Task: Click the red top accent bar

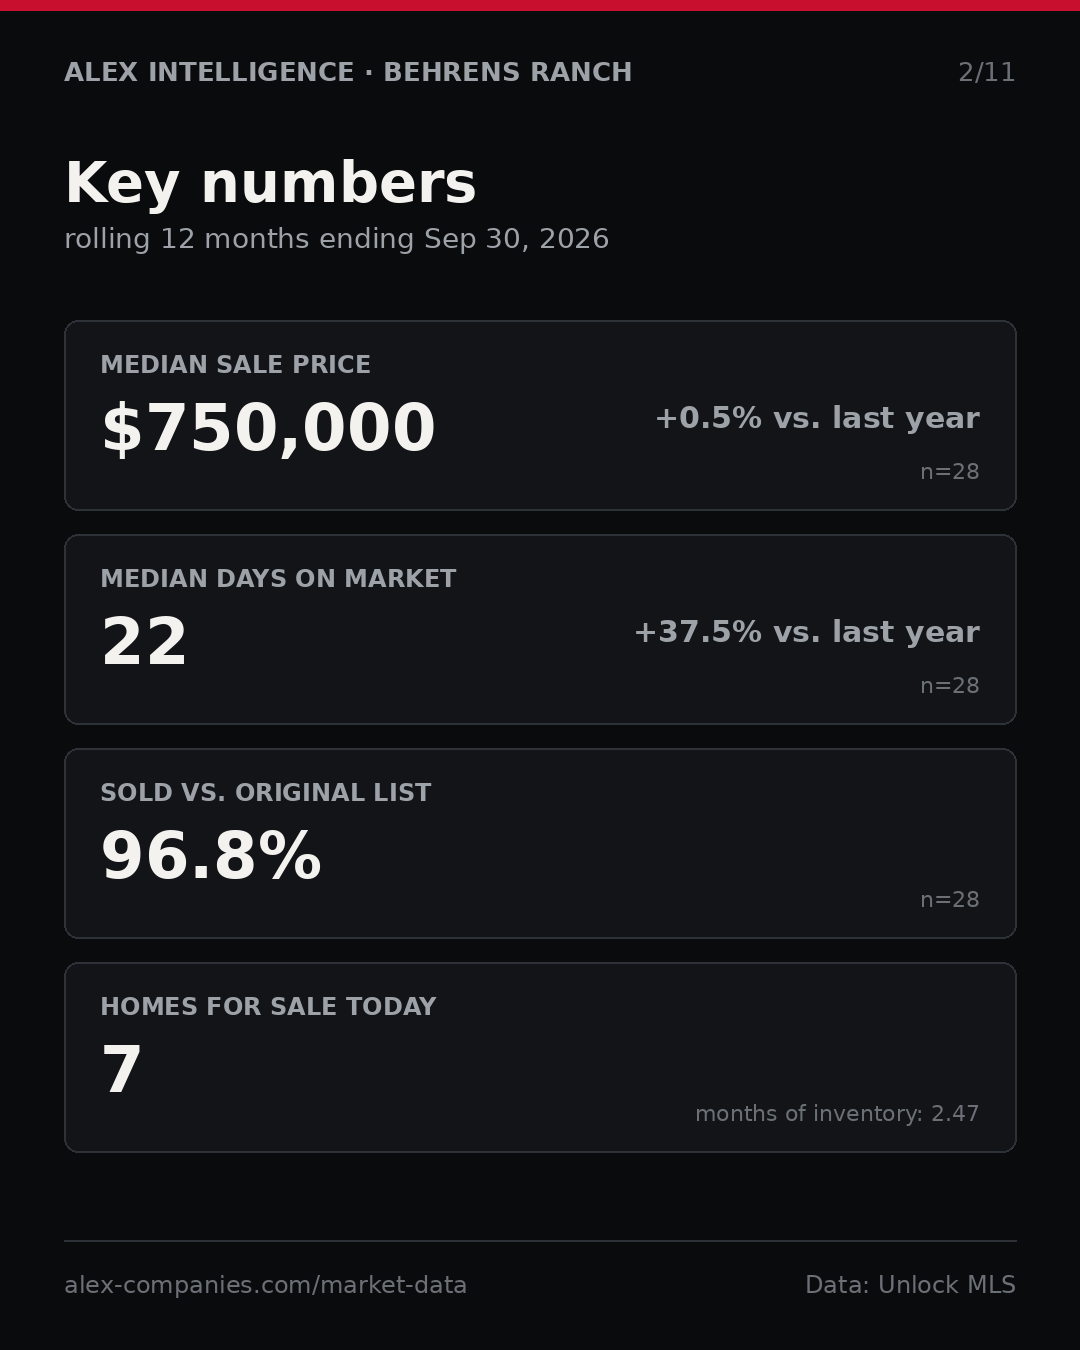Action: point(540,5)
